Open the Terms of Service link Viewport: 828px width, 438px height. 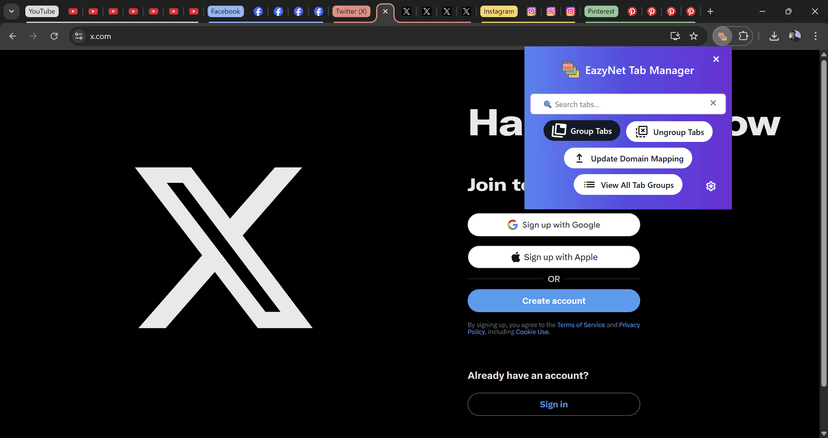581,325
